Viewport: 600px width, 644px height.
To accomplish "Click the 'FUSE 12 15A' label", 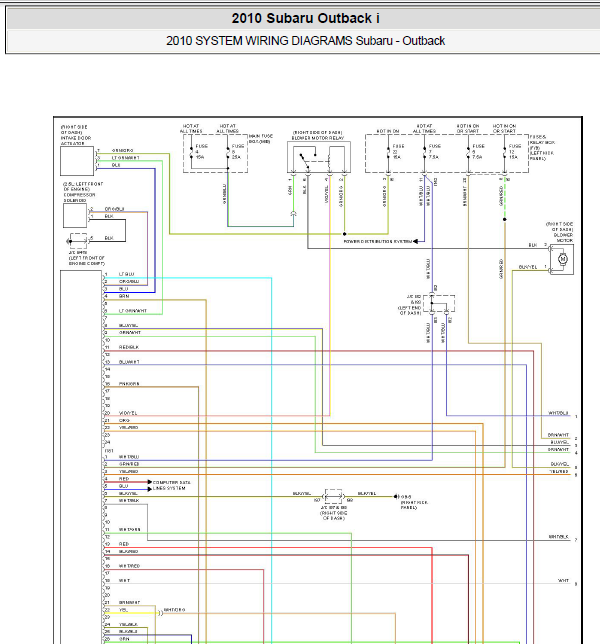I will (x=515, y=152).
